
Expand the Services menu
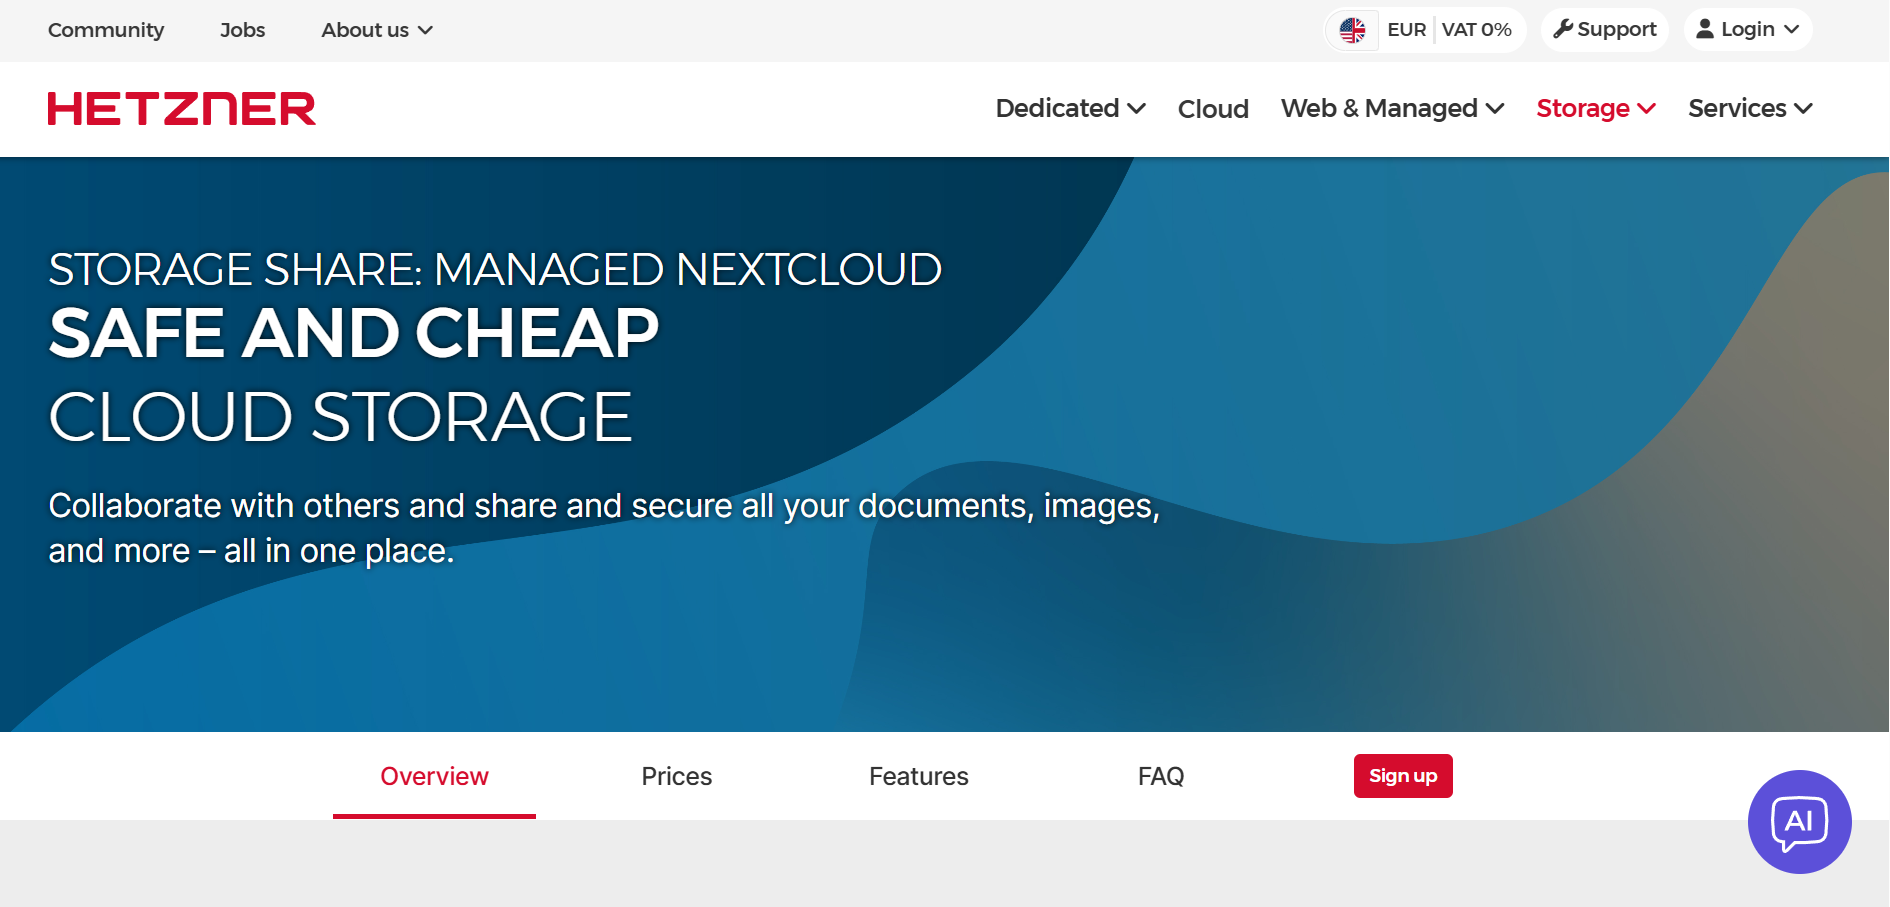[1750, 108]
